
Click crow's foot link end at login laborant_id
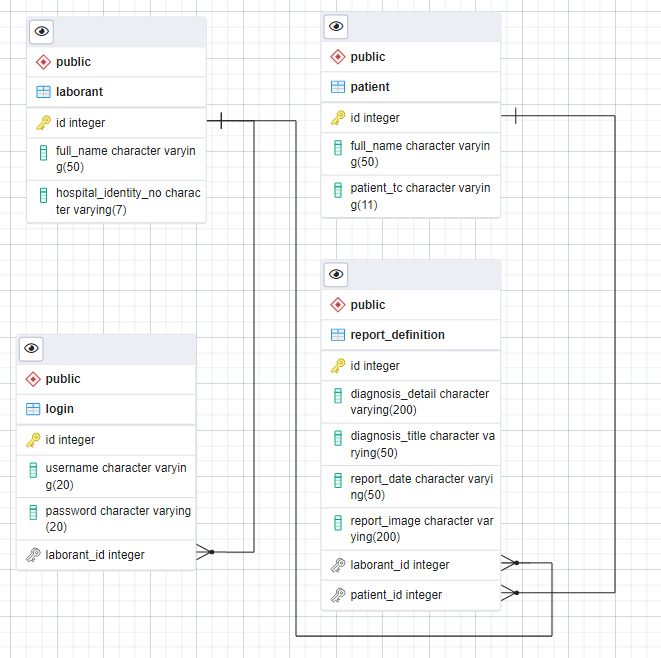(205, 552)
